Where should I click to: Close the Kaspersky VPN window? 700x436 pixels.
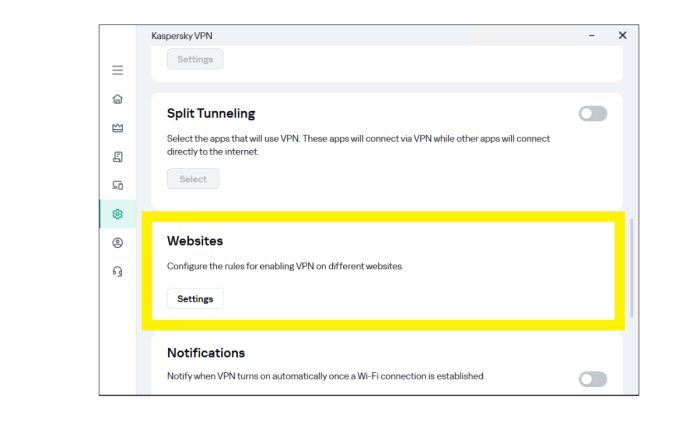tap(622, 35)
